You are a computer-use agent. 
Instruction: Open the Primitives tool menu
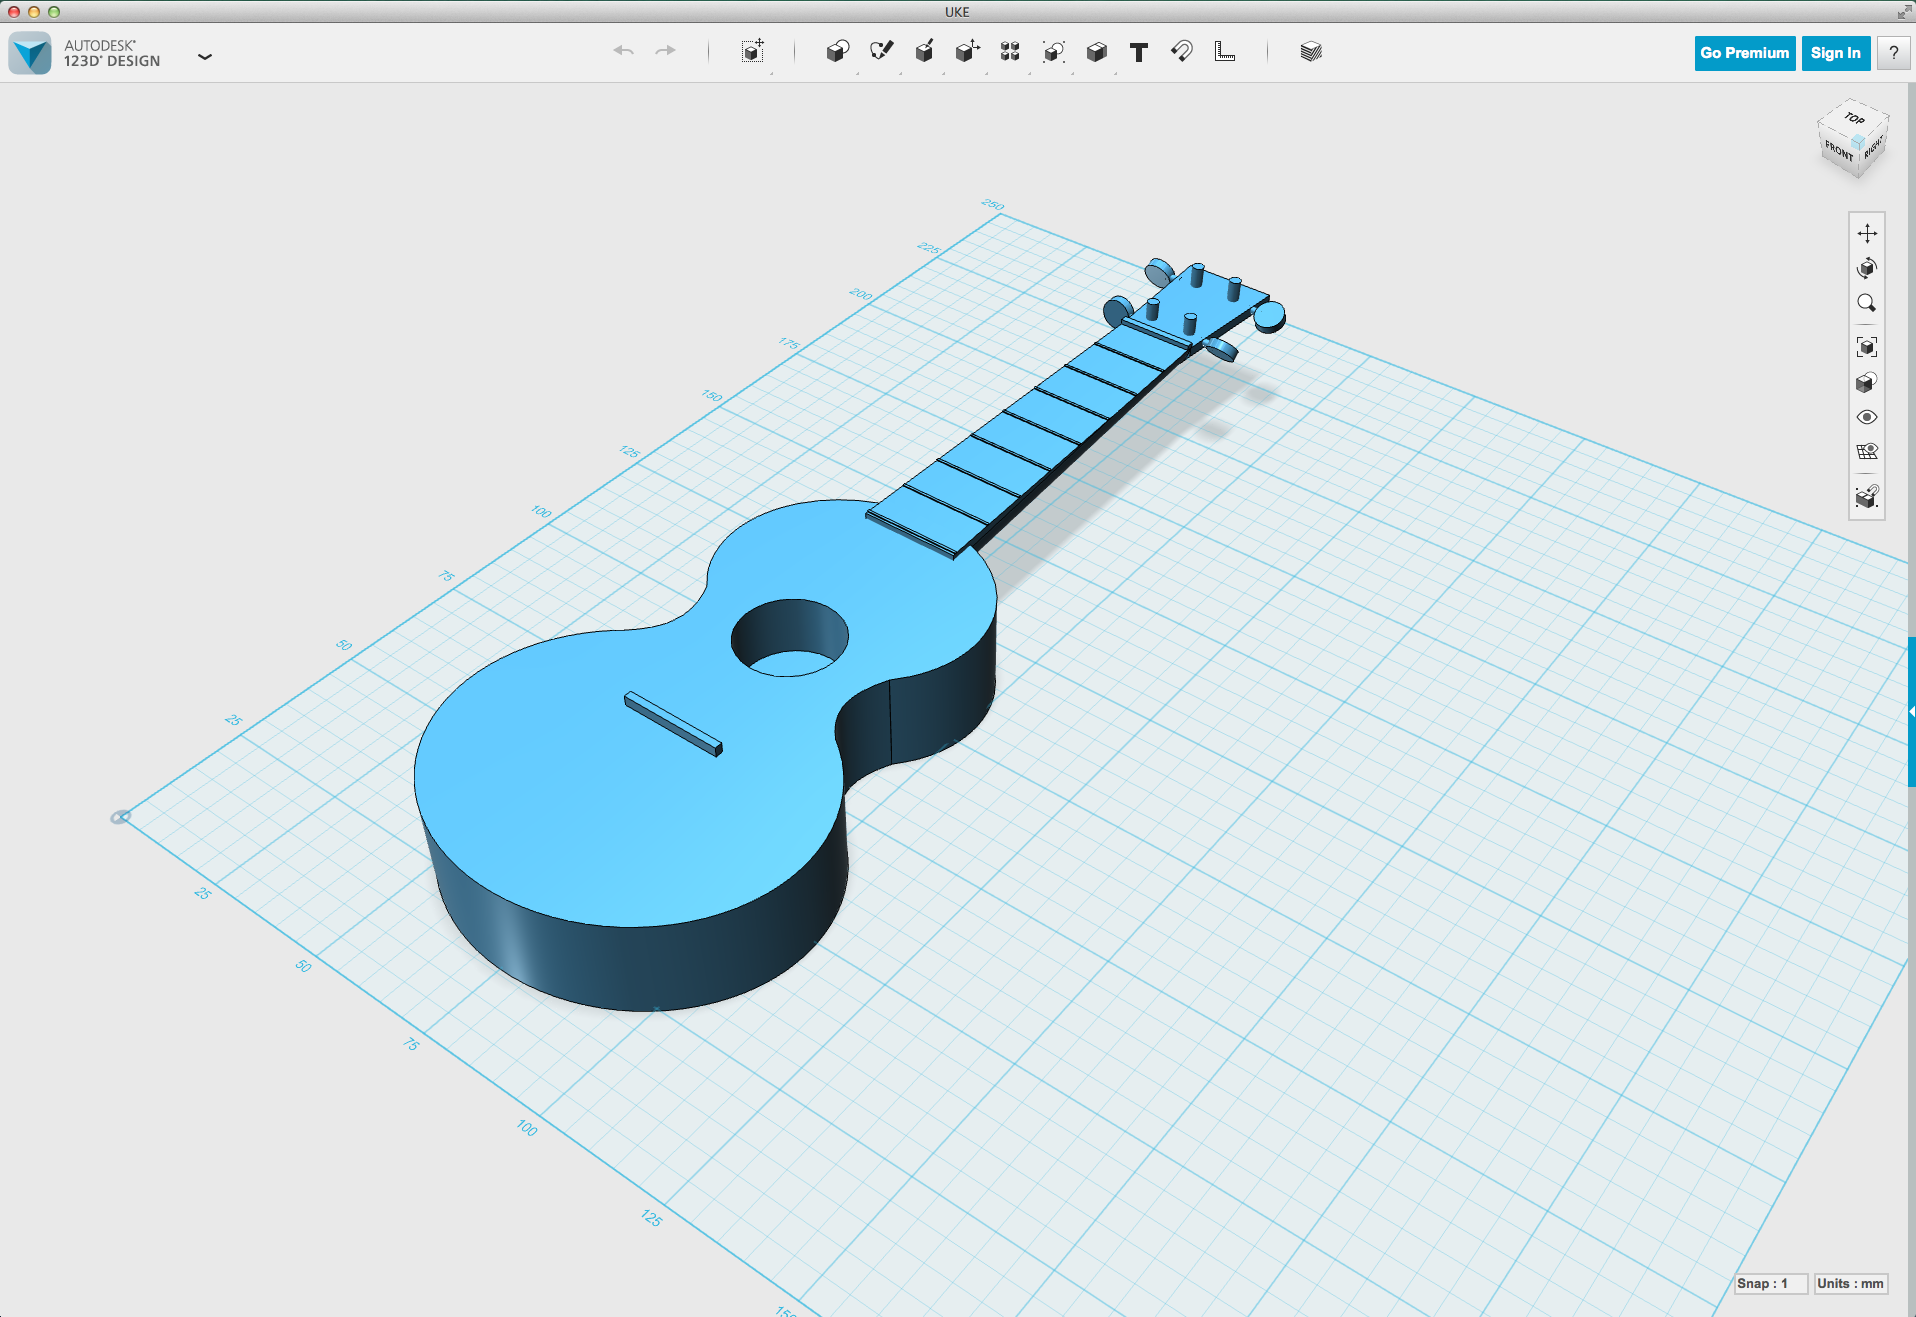pos(838,52)
